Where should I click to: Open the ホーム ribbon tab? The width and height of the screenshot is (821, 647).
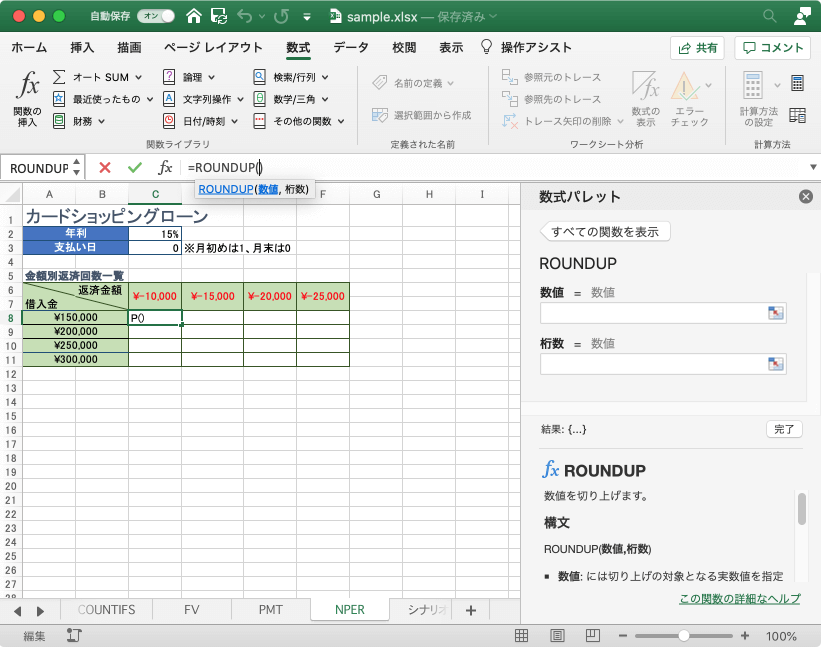click(x=29, y=48)
